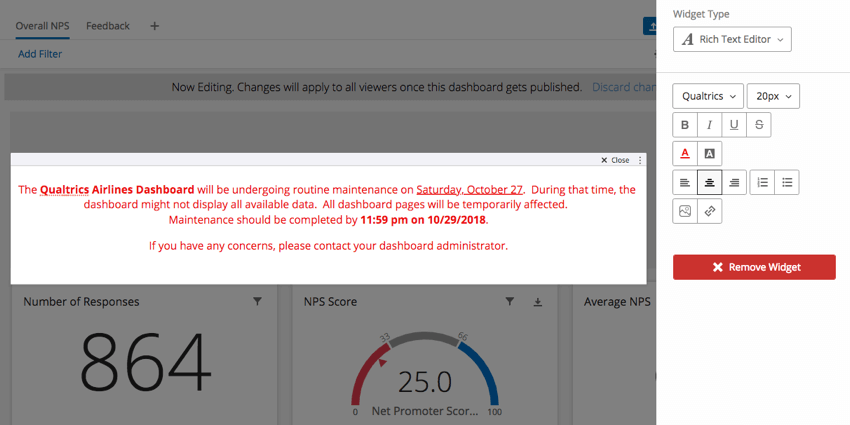Toggle underline formatting button
850x425 pixels.
click(x=734, y=125)
